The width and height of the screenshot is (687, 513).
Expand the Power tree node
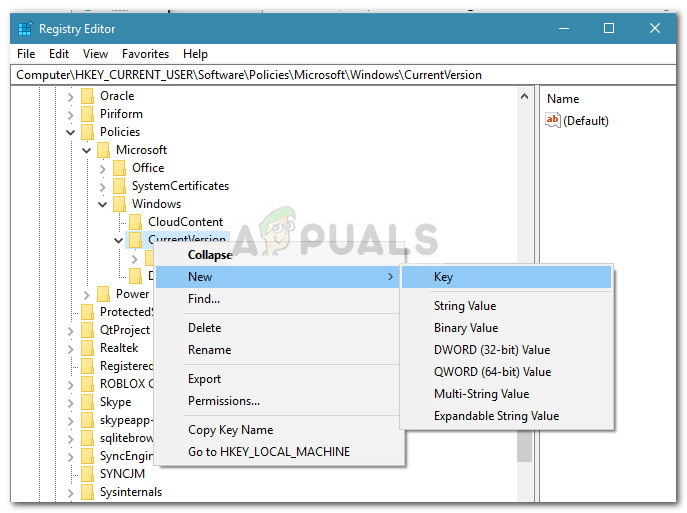pos(86,294)
